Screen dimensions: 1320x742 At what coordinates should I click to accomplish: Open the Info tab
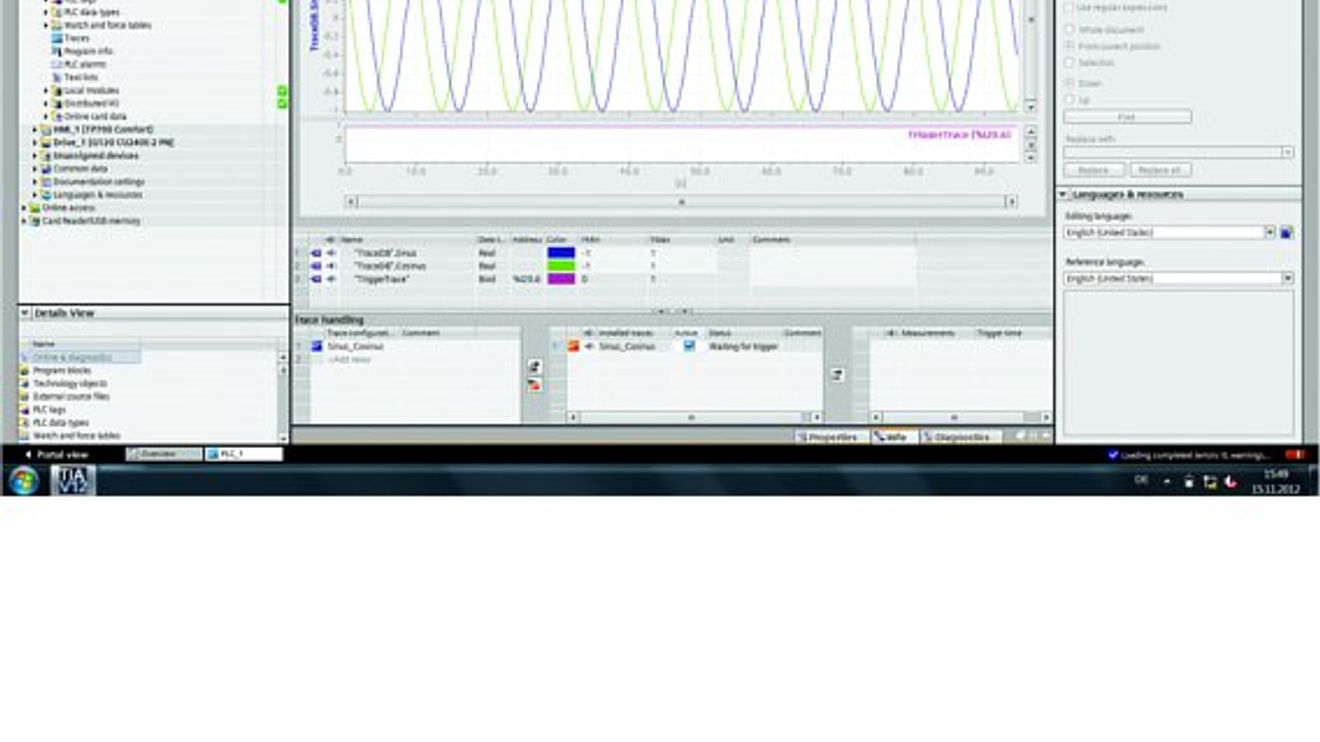(x=893, y=437)
